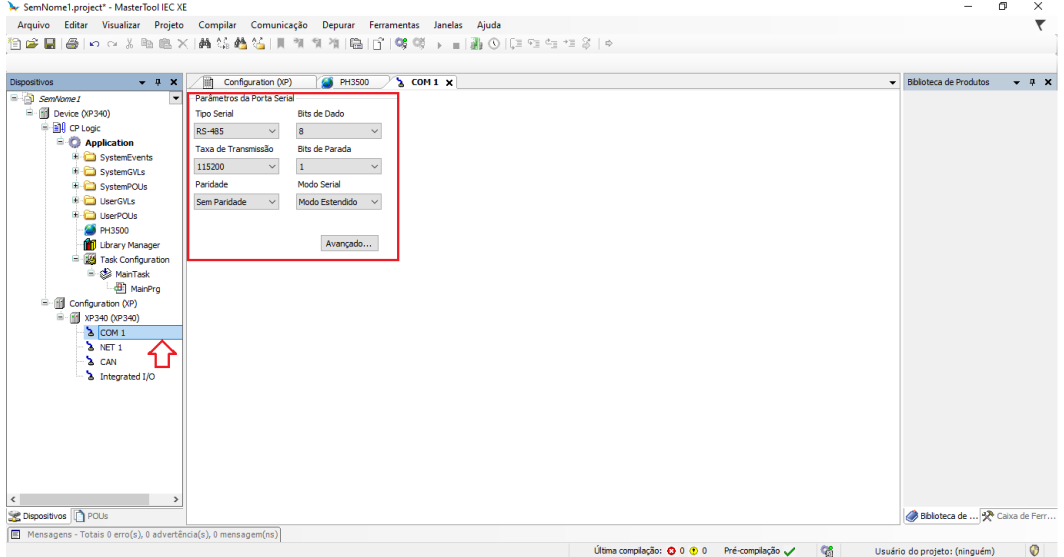Switch to the POUs bottom tab
1064x557 pixels.
[91, 516]
